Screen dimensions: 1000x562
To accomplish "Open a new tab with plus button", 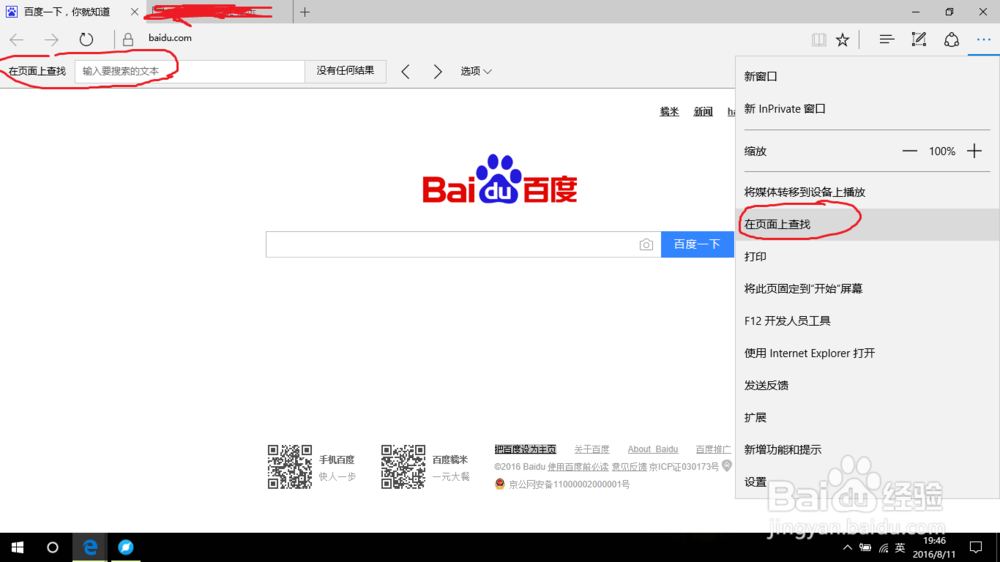I will pyautogui.click(x=305, y=12).
